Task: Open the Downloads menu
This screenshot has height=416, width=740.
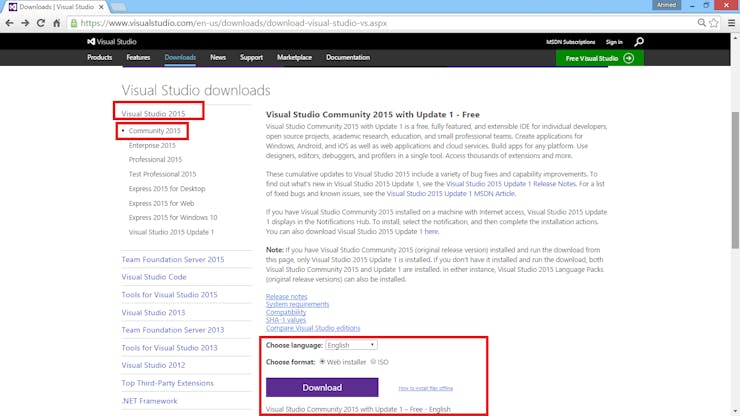Action: tap(180, 57)
